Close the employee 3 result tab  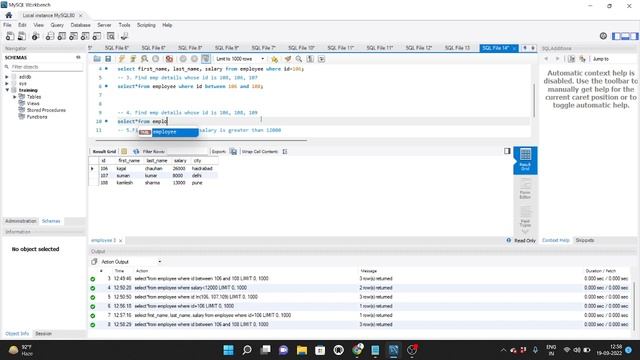[120, 240]
